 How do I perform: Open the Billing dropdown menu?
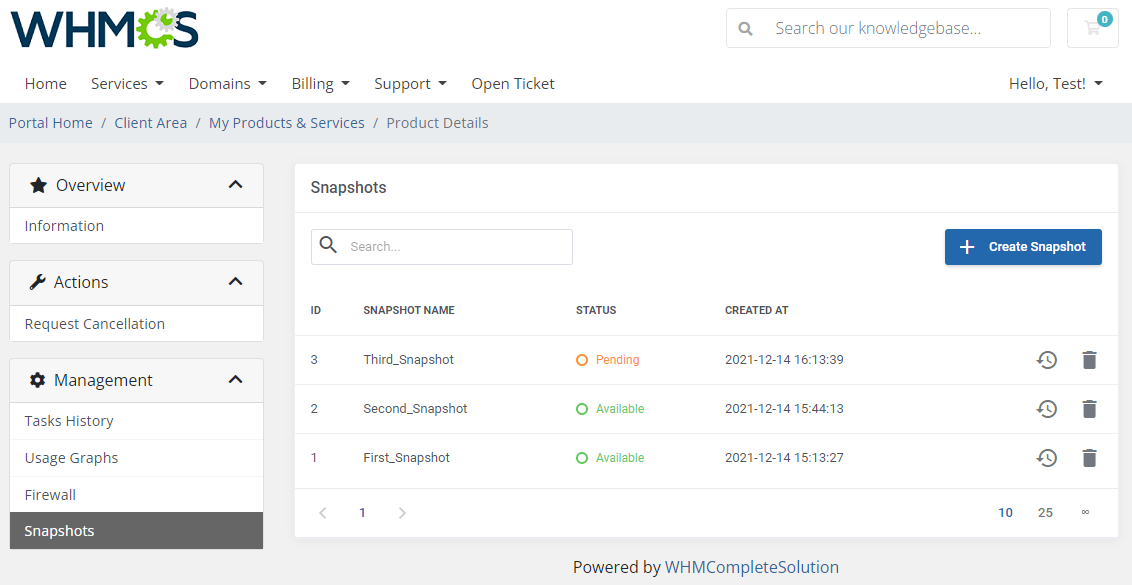click(x=321, y=84)
